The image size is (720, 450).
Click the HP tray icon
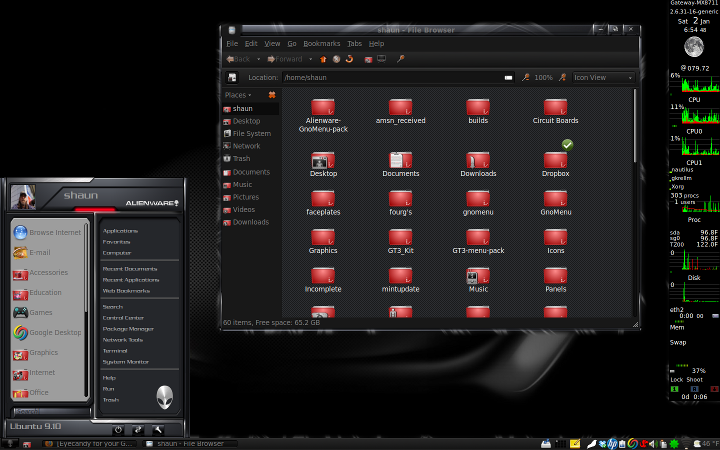coord(612,444)
